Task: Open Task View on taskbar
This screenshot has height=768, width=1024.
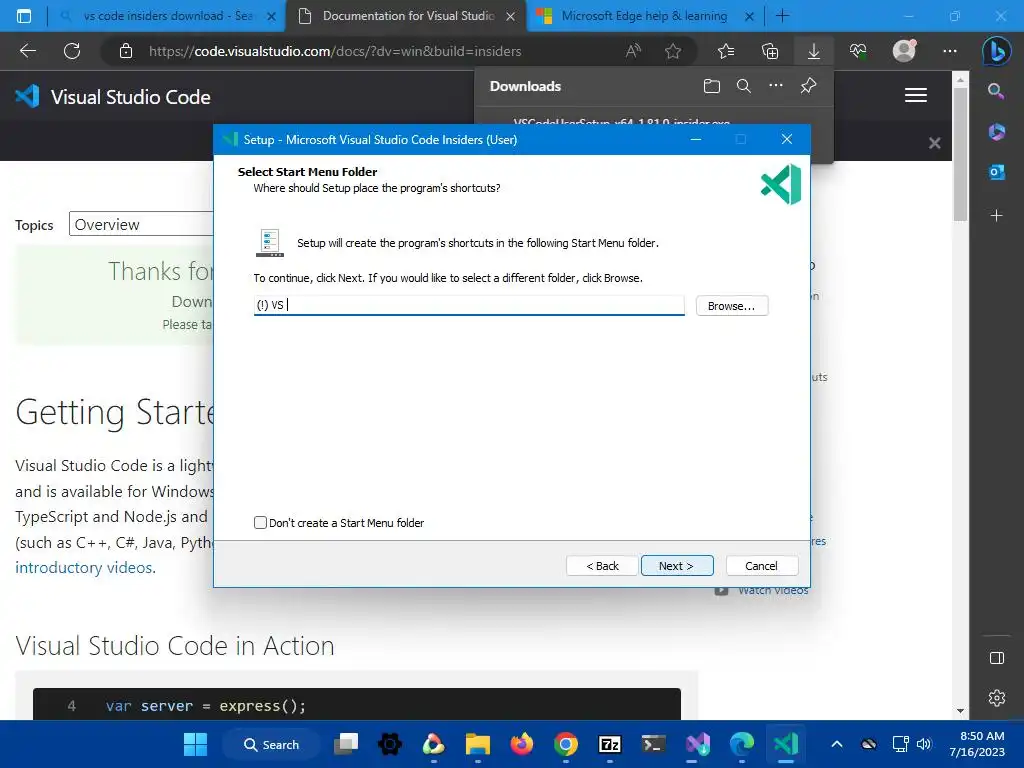Action: (x=346, y=744)
